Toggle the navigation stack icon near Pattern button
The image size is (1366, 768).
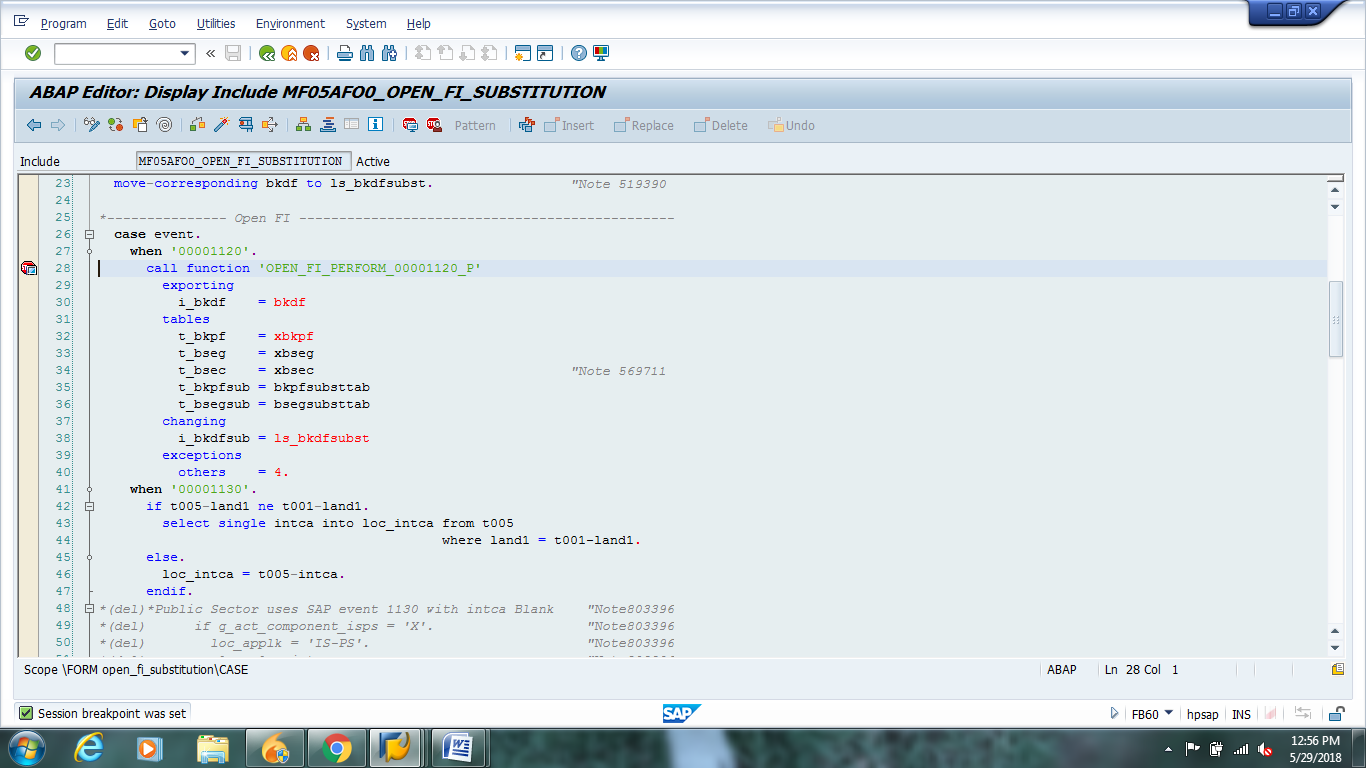pos(527,125)
